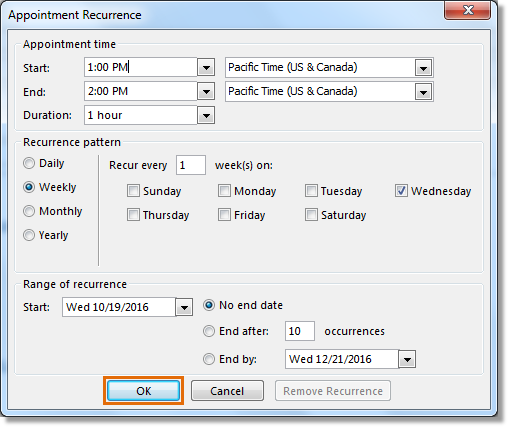Click the Remove Recurrence button
The image size is (509, 428).
333,391
